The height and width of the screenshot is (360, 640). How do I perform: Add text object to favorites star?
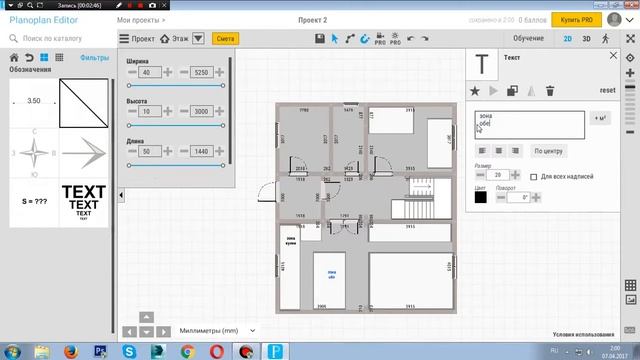point(475,91)
